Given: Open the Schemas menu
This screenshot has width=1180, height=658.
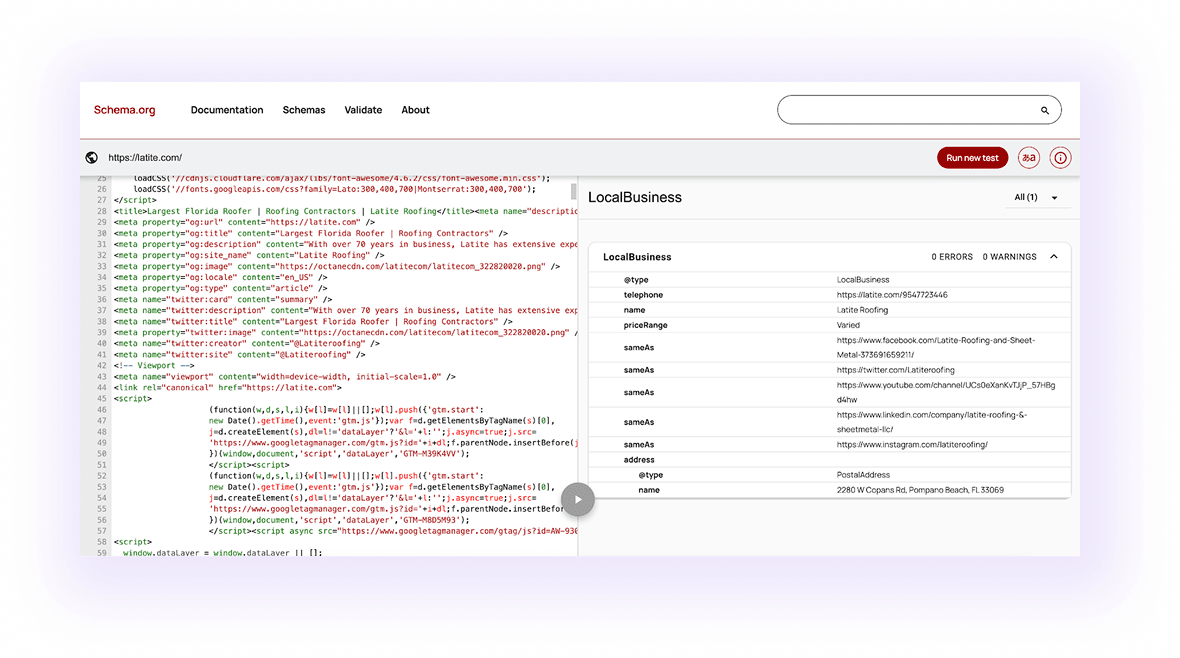Looking at the screenshot, I should (x=303, y=110).
